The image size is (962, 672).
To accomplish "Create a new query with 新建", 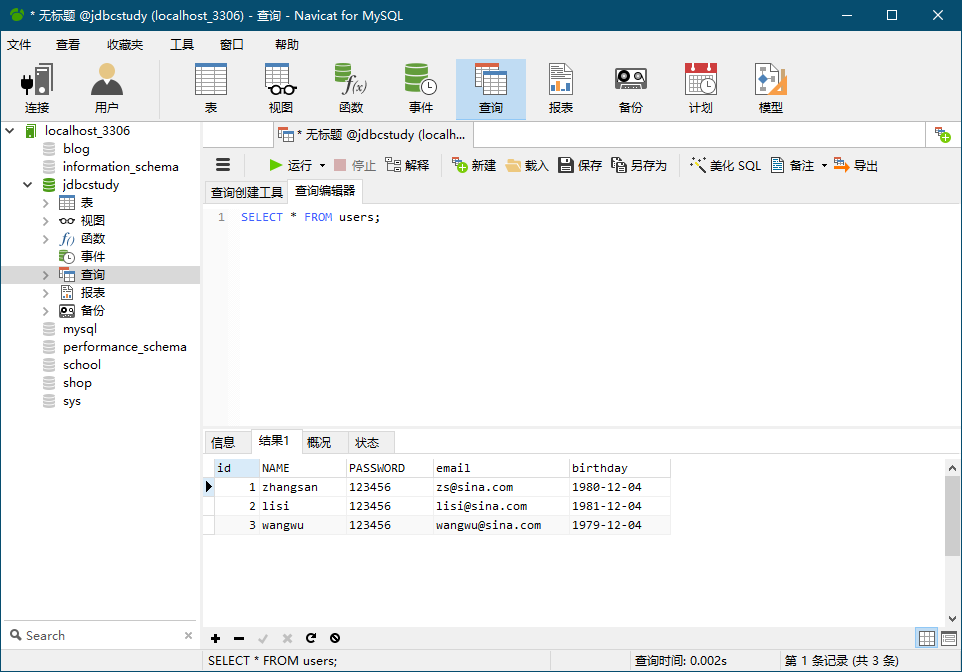I will click(x=474, y=165).
